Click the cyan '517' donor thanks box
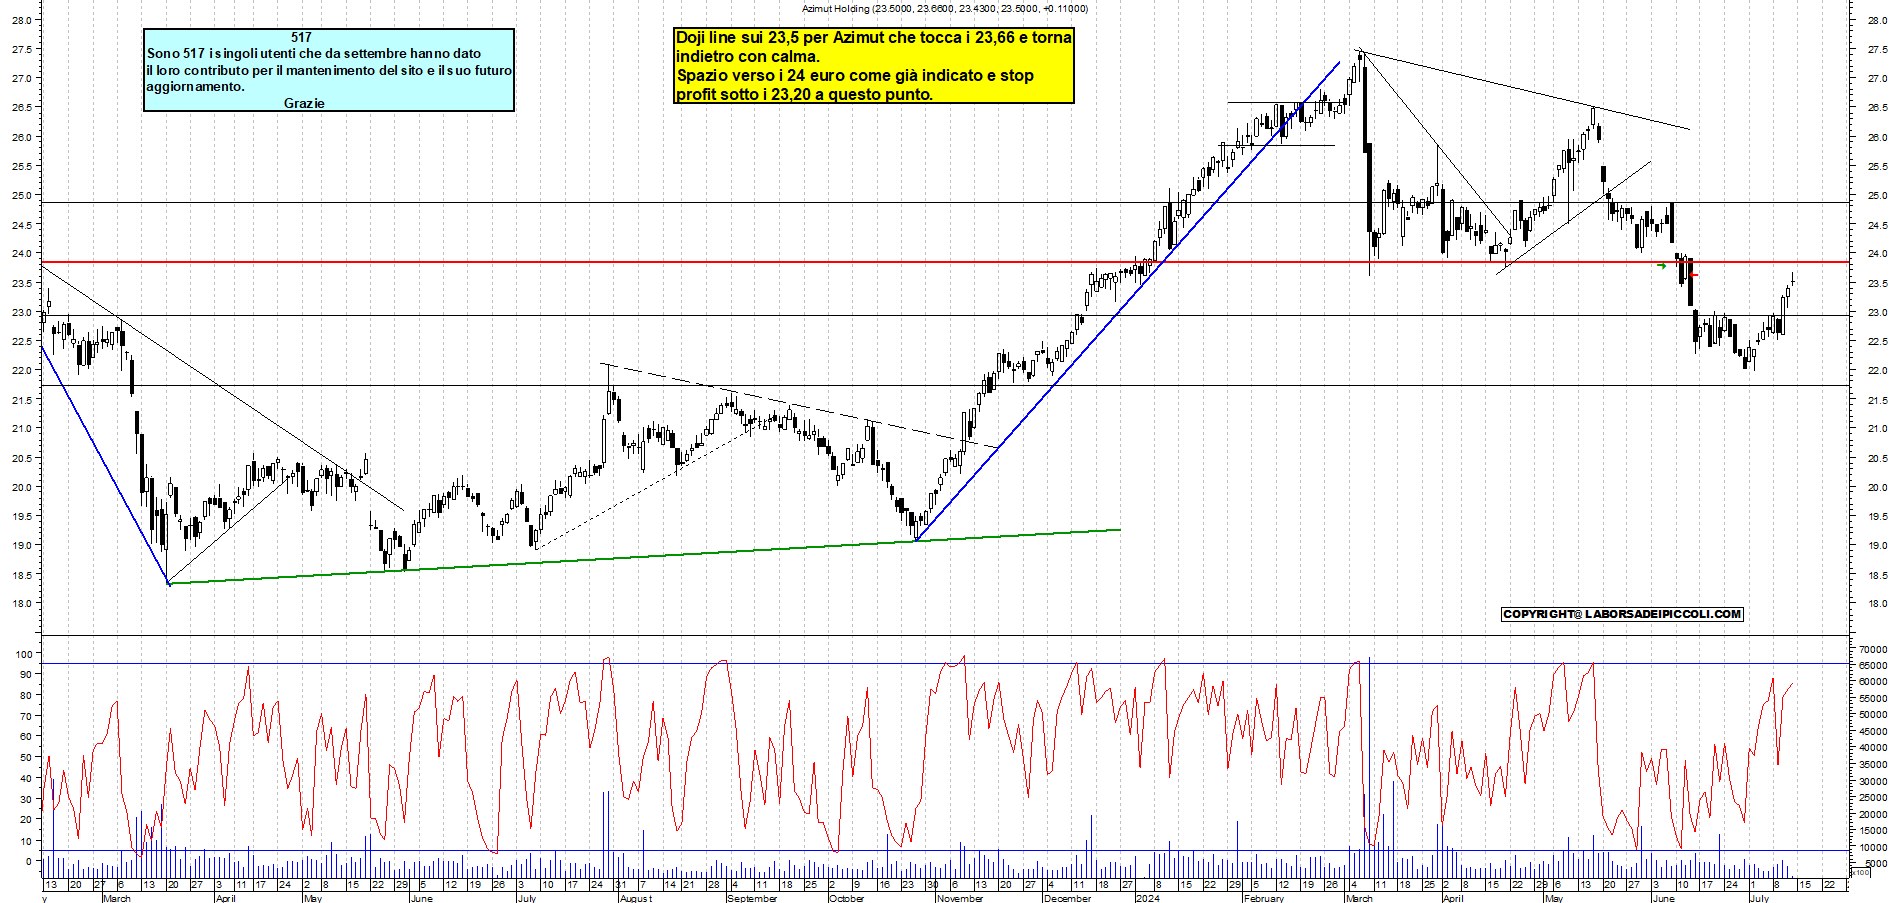Screen dimensions: 1890x903 [x=329, y=70]
